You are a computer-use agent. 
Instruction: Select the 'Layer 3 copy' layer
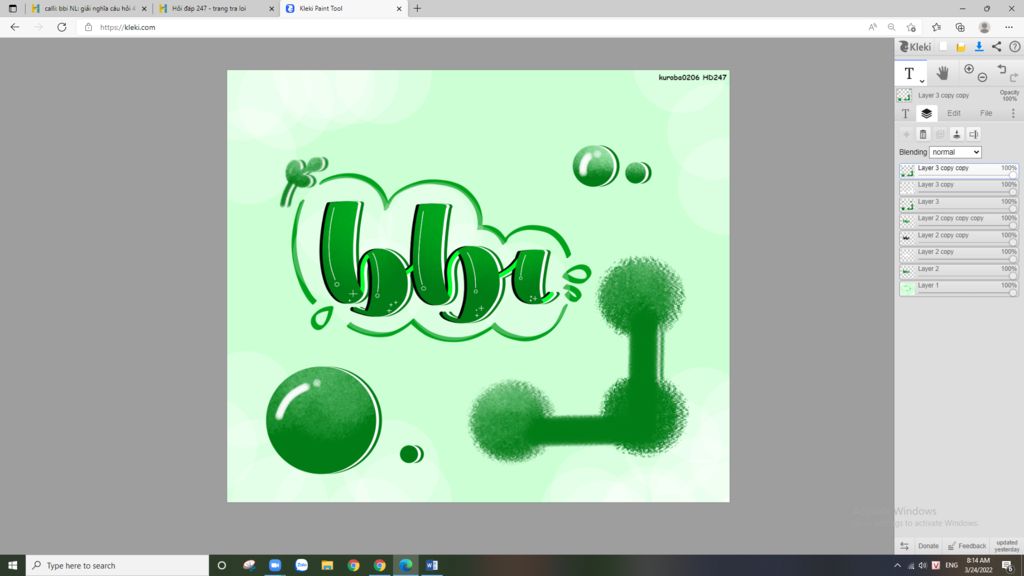point(959,187)
